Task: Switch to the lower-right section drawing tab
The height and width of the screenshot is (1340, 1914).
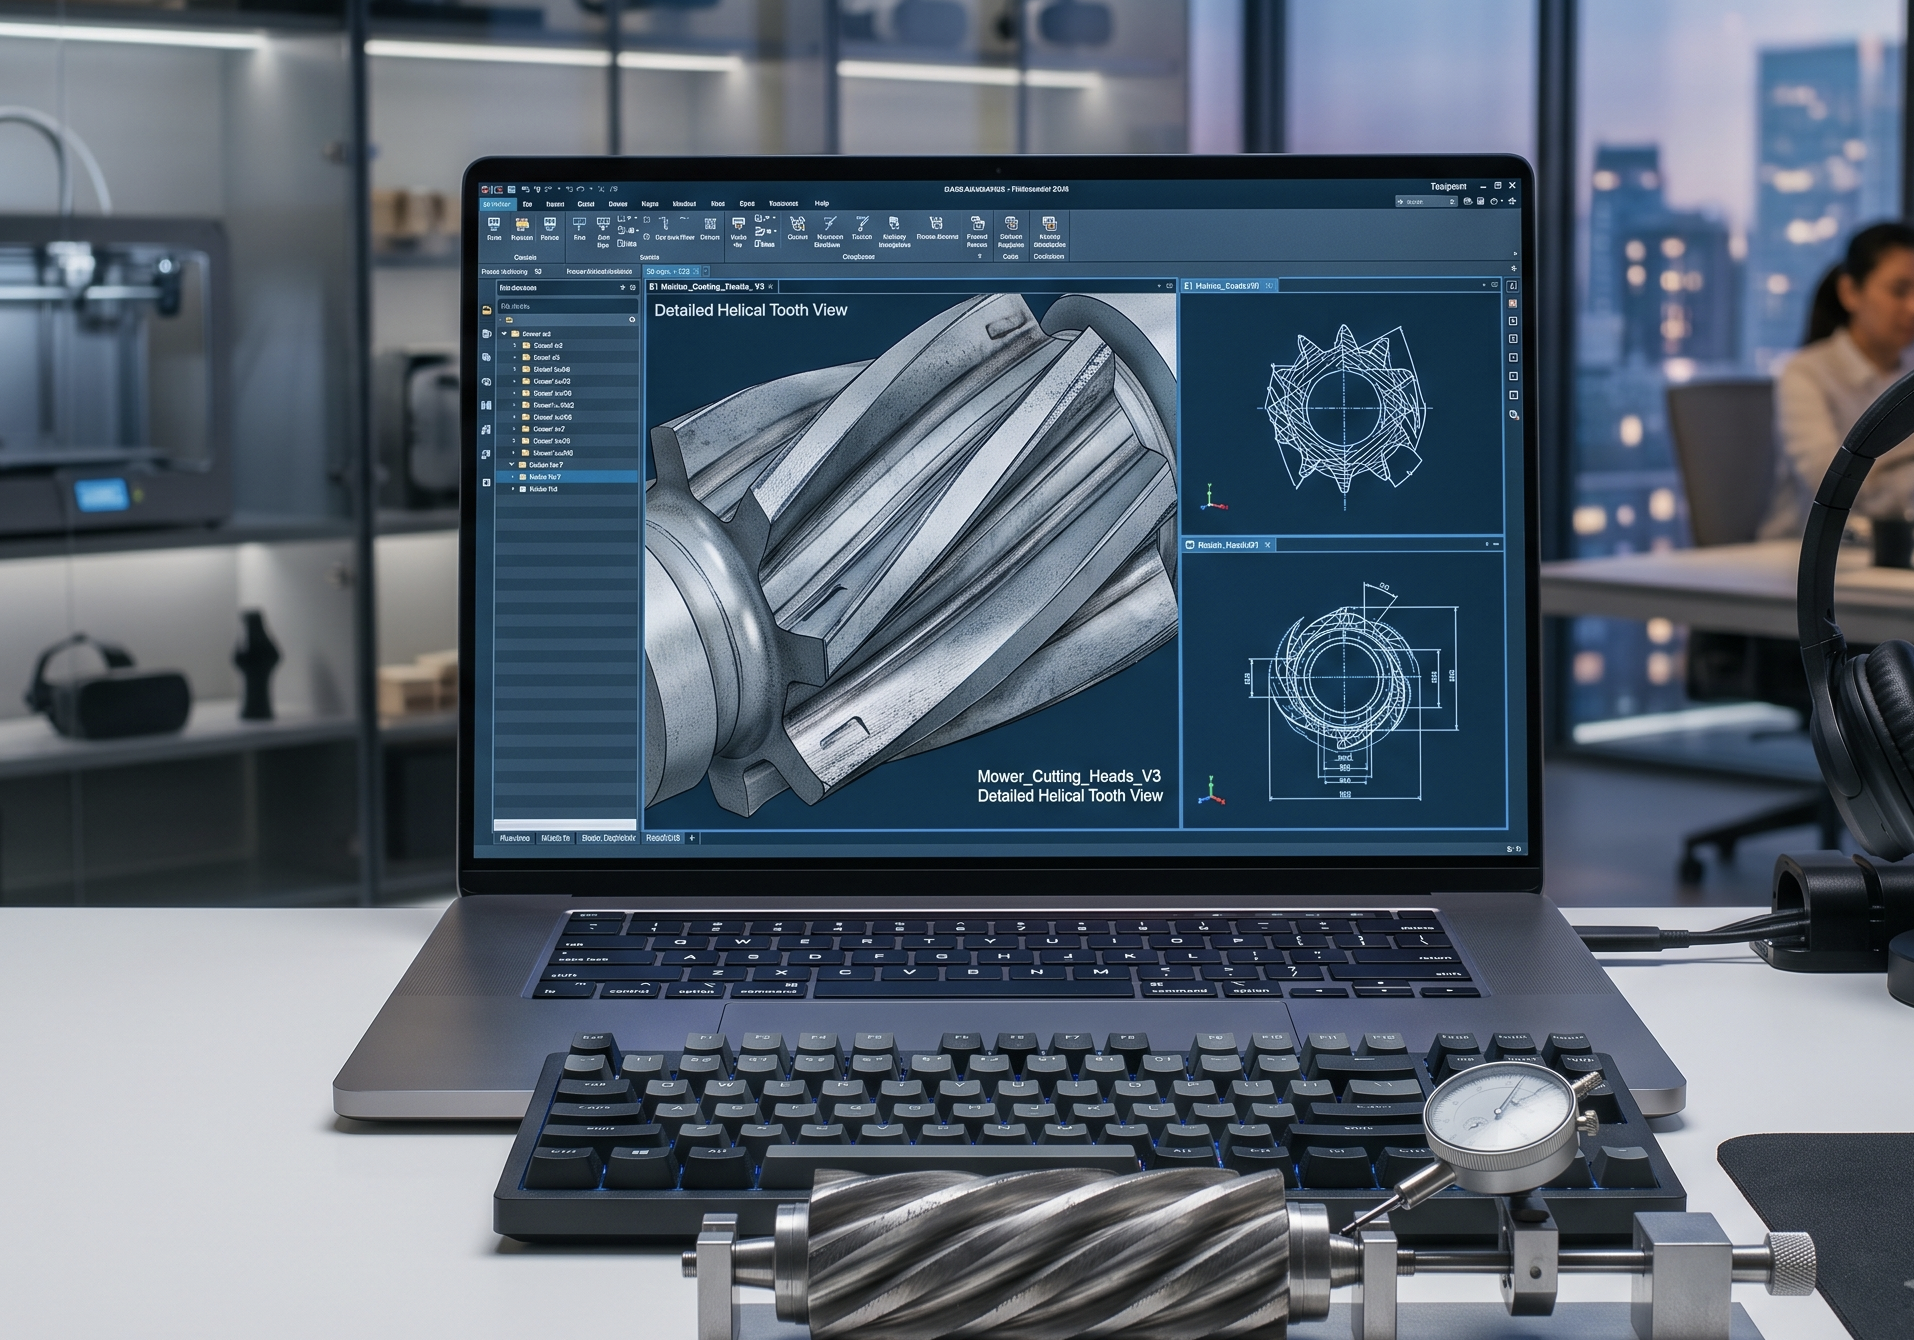Action: [1229, 545]
